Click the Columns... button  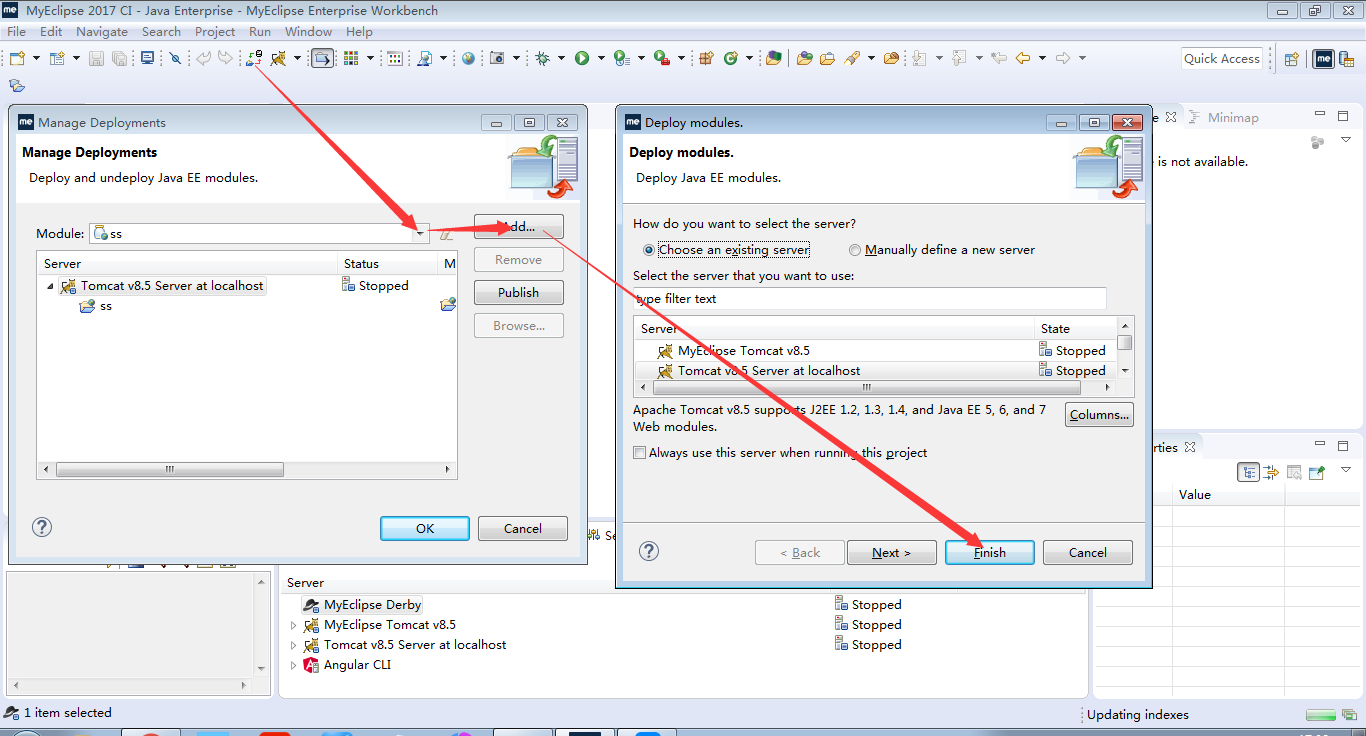[1099, 415]
